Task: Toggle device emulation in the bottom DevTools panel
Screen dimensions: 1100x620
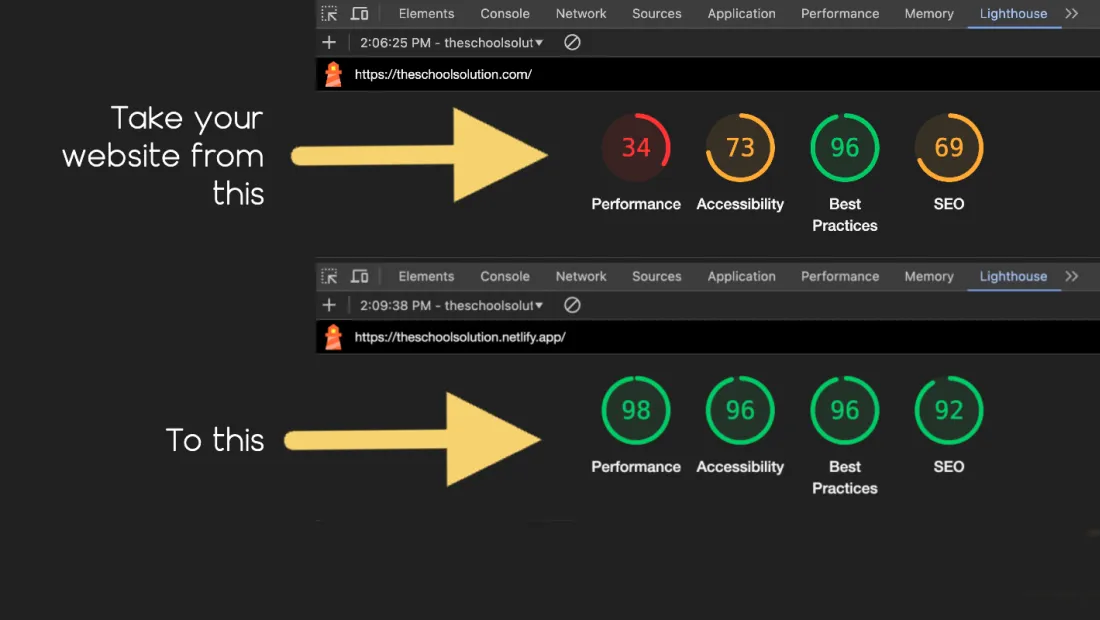Action: [x=359, y=276]
